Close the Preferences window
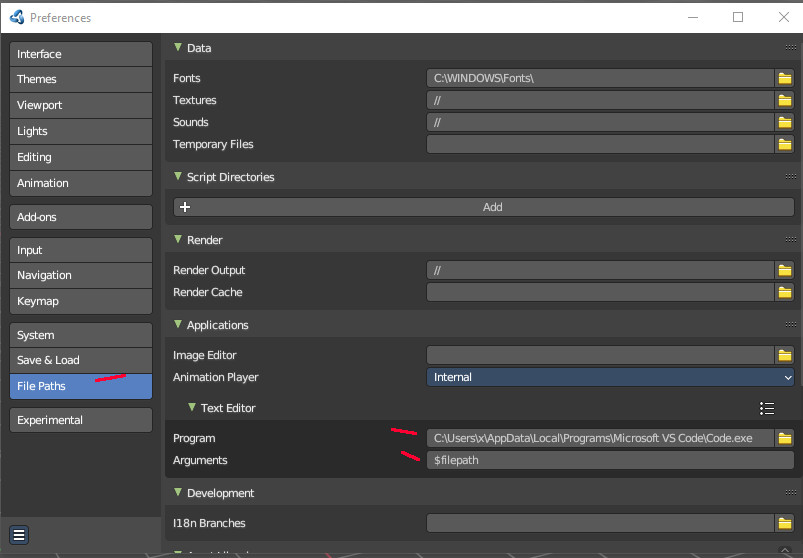Viewport: 803px width, 558px height. [x=784, y=17]
